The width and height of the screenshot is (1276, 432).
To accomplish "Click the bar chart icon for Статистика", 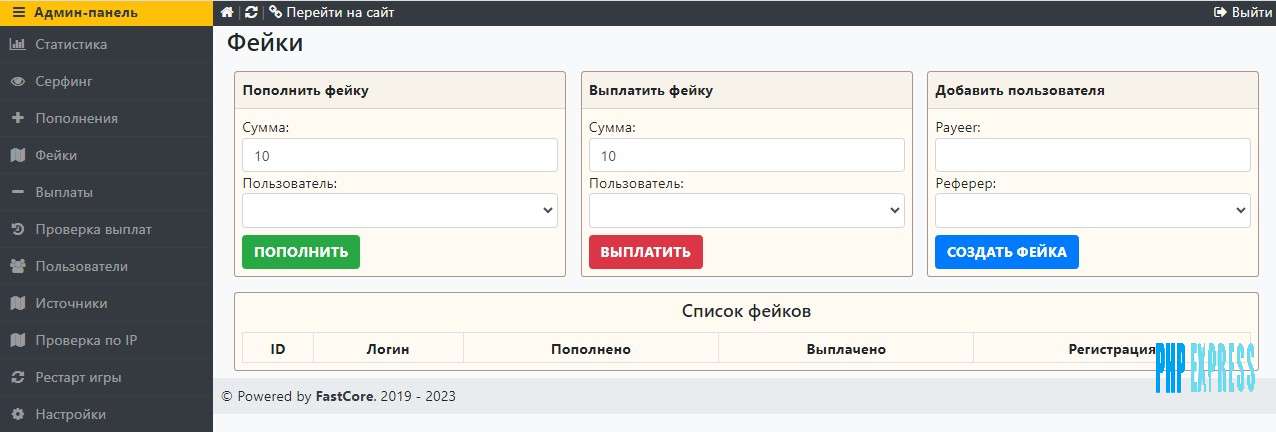I will point(17,44).
